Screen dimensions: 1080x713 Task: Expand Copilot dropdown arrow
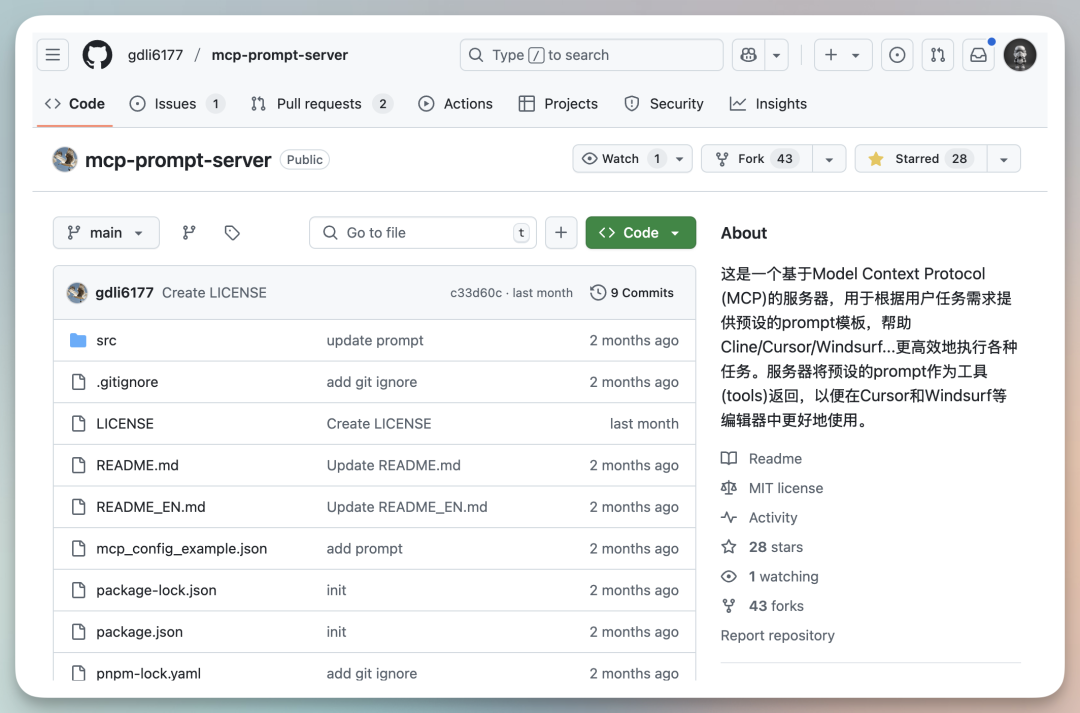pyautogui.click(x=776, y=55)
